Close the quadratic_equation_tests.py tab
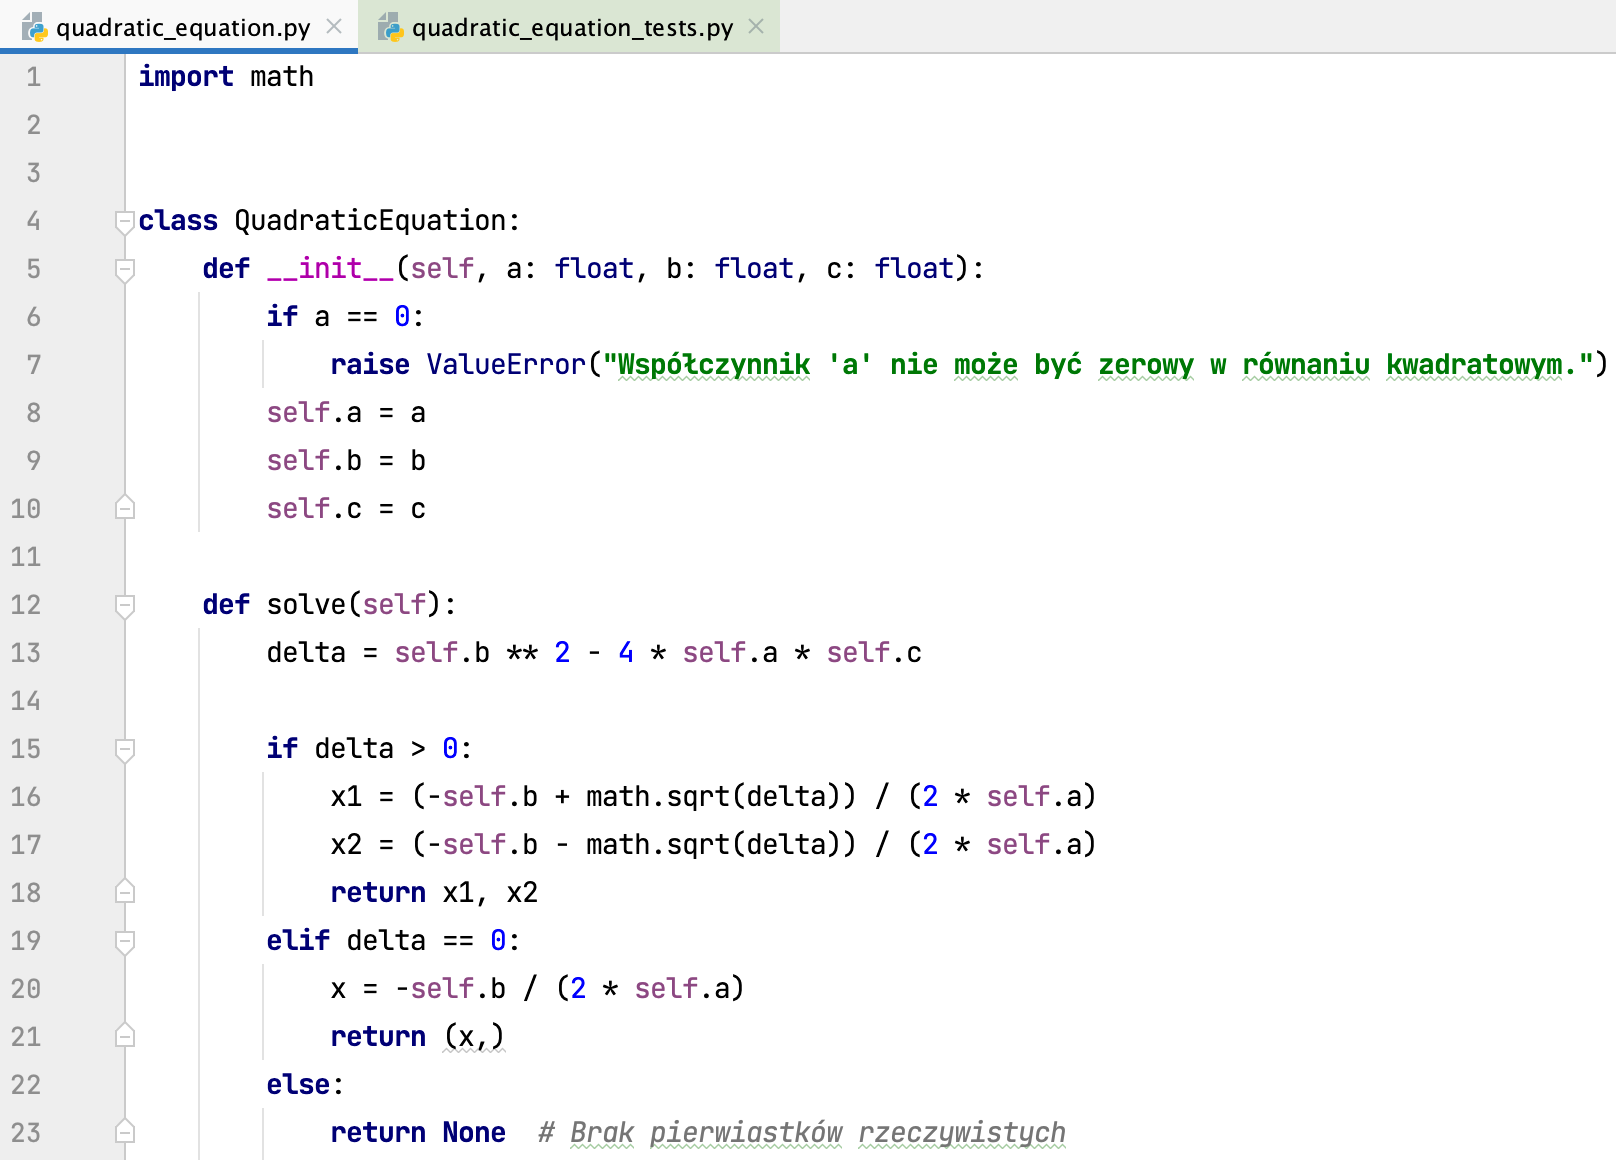1616x1160 pixels. click(756, 27)
